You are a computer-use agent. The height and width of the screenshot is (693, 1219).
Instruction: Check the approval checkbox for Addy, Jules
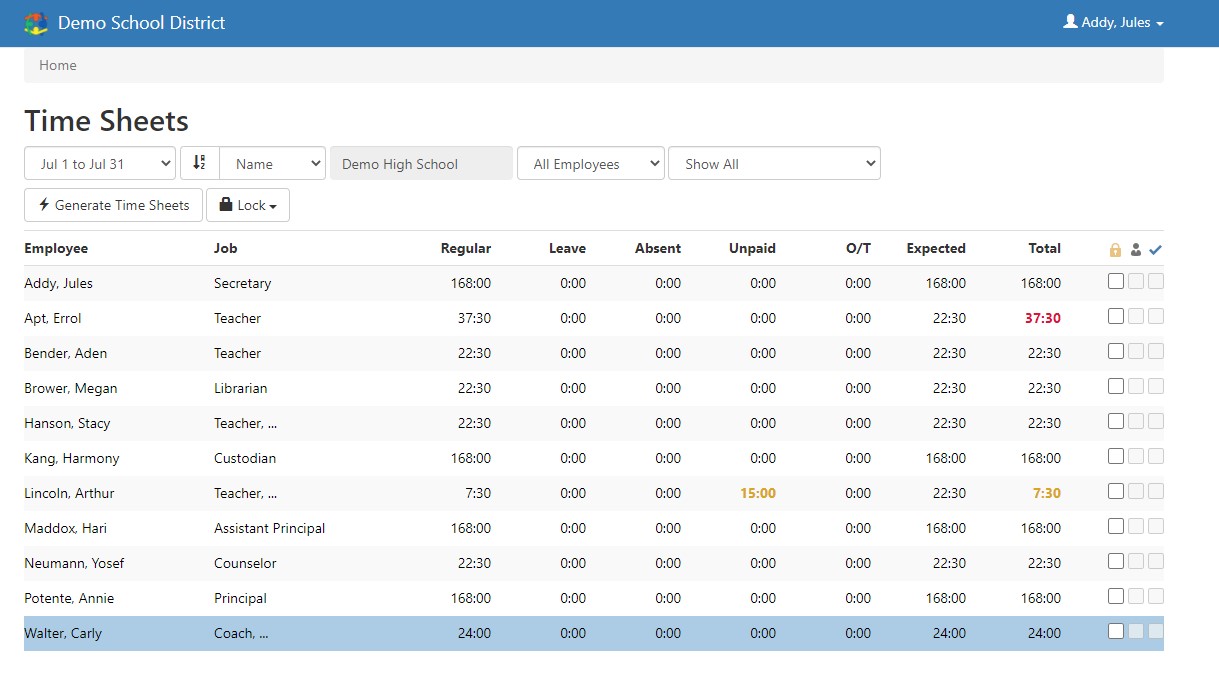tap(1155, 281)
